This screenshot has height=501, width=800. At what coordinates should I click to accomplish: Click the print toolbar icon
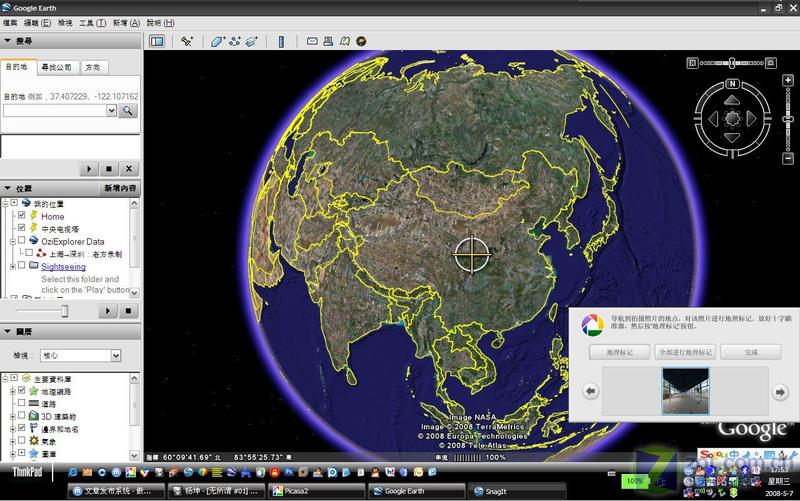pyautogui.click(x=328, y=41)
